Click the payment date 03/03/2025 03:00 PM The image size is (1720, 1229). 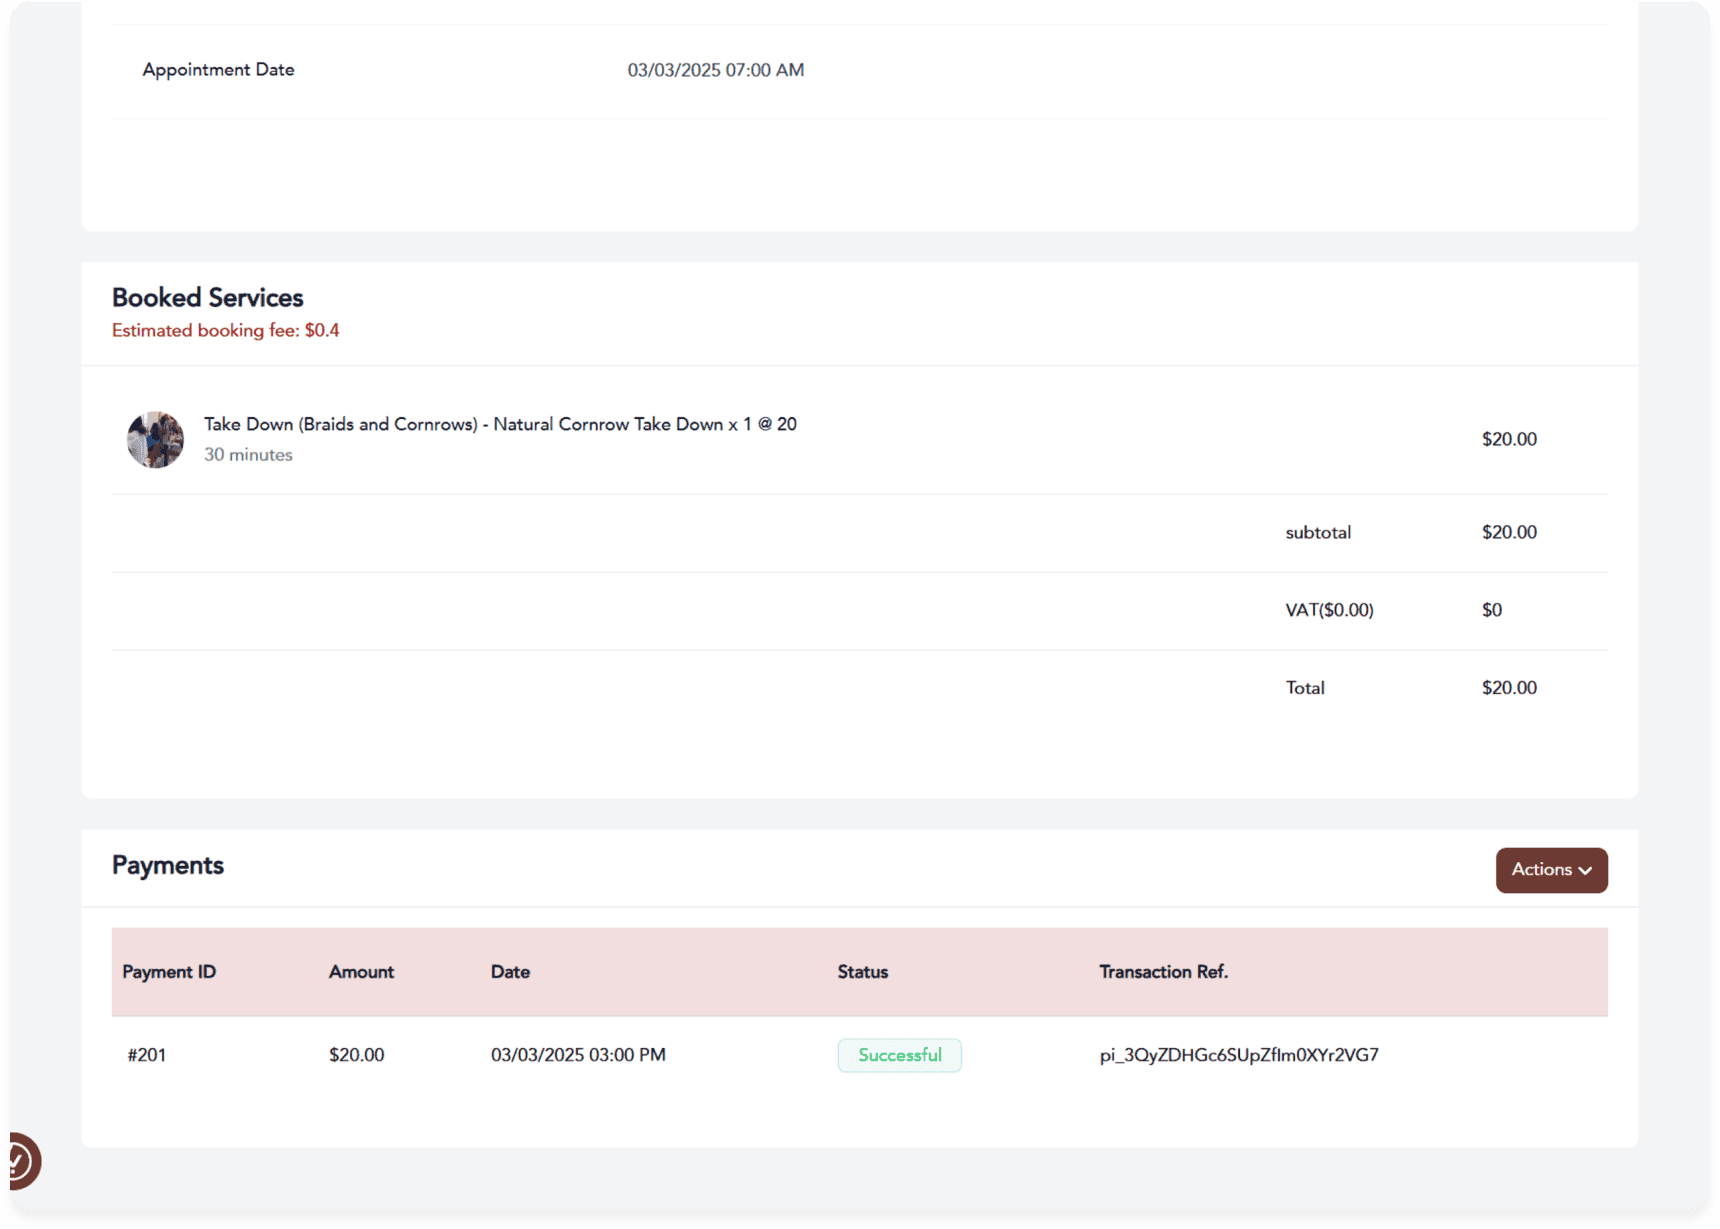pyautogui.click(x=578, y=1055)
